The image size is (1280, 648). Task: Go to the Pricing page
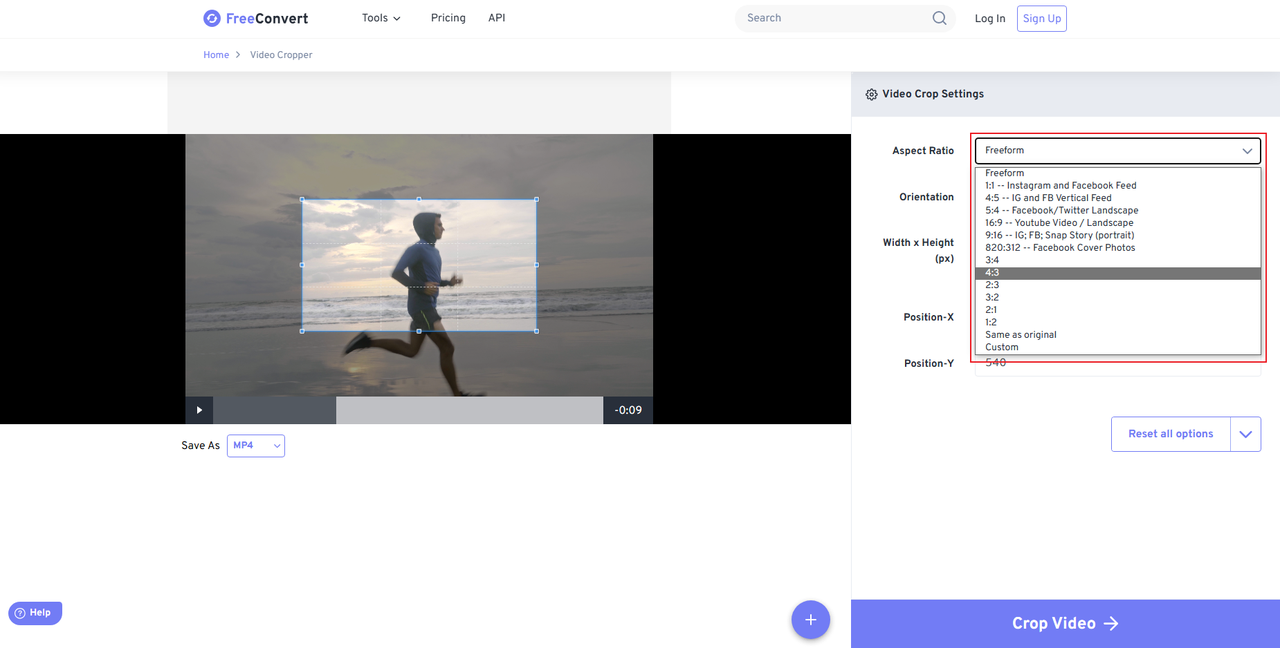coord(448,18)
